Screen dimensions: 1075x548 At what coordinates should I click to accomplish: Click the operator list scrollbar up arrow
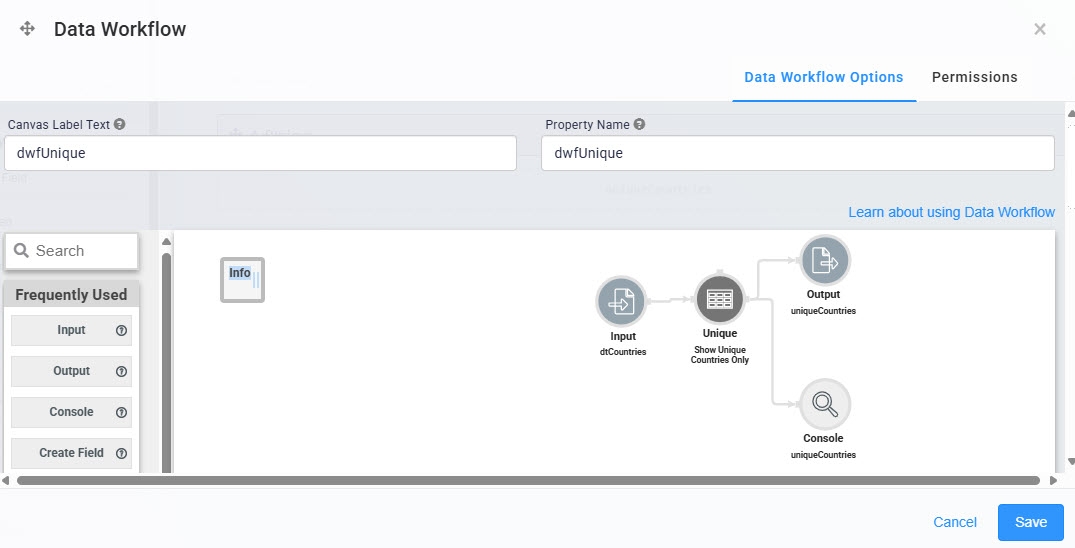[166, 241]
